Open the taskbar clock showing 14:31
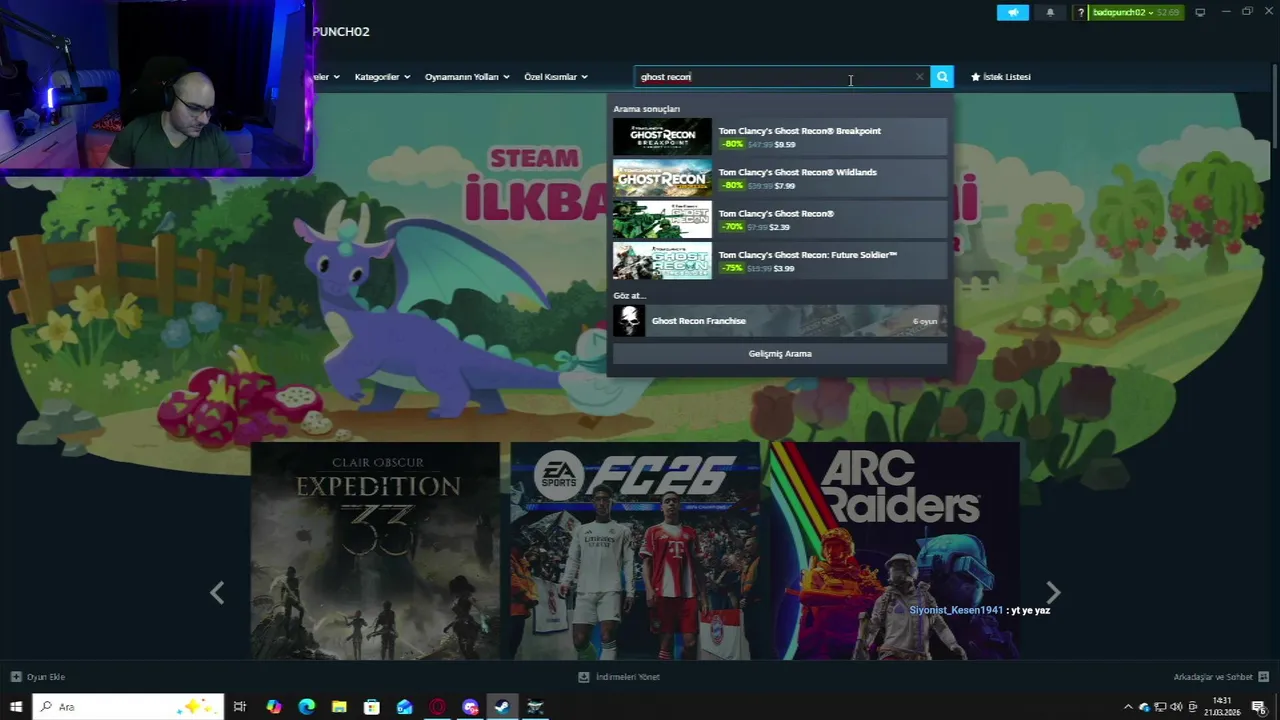Screen dimensions: 1280x720 pyautogui.click(x=1222, y=707)
